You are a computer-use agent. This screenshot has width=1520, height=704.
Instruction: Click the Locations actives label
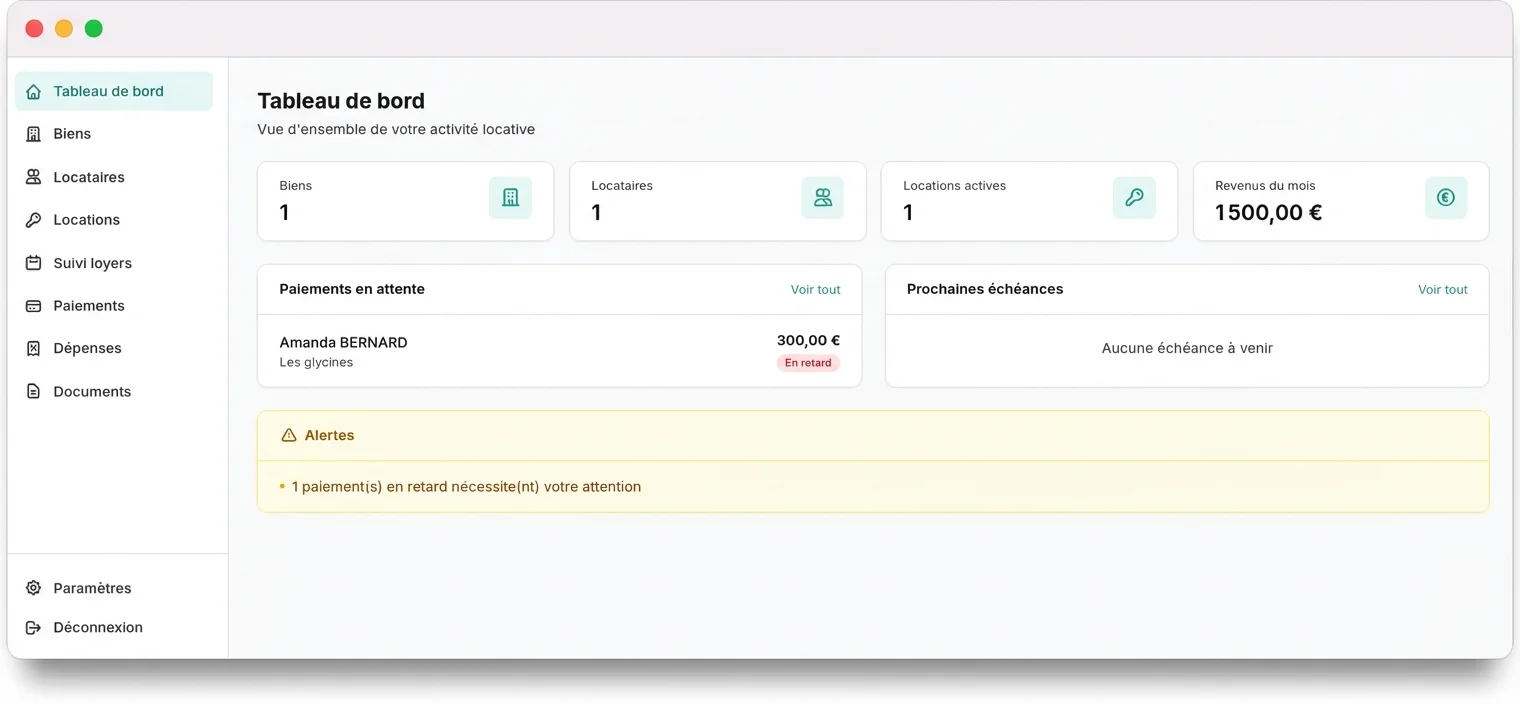pyautogui.click(x=954, y=186)
